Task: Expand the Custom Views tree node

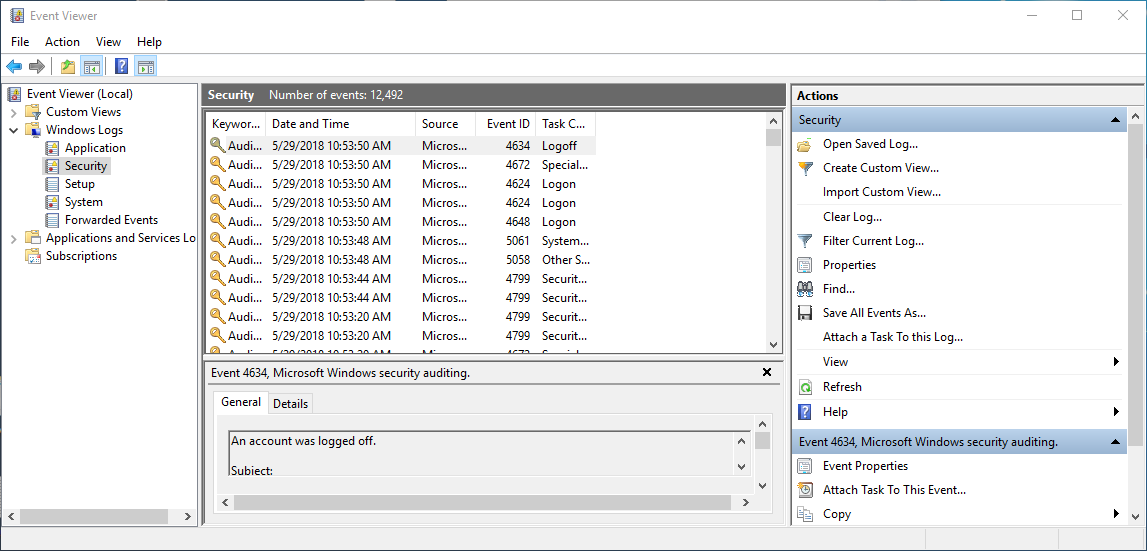Action: tap(13, 112)
